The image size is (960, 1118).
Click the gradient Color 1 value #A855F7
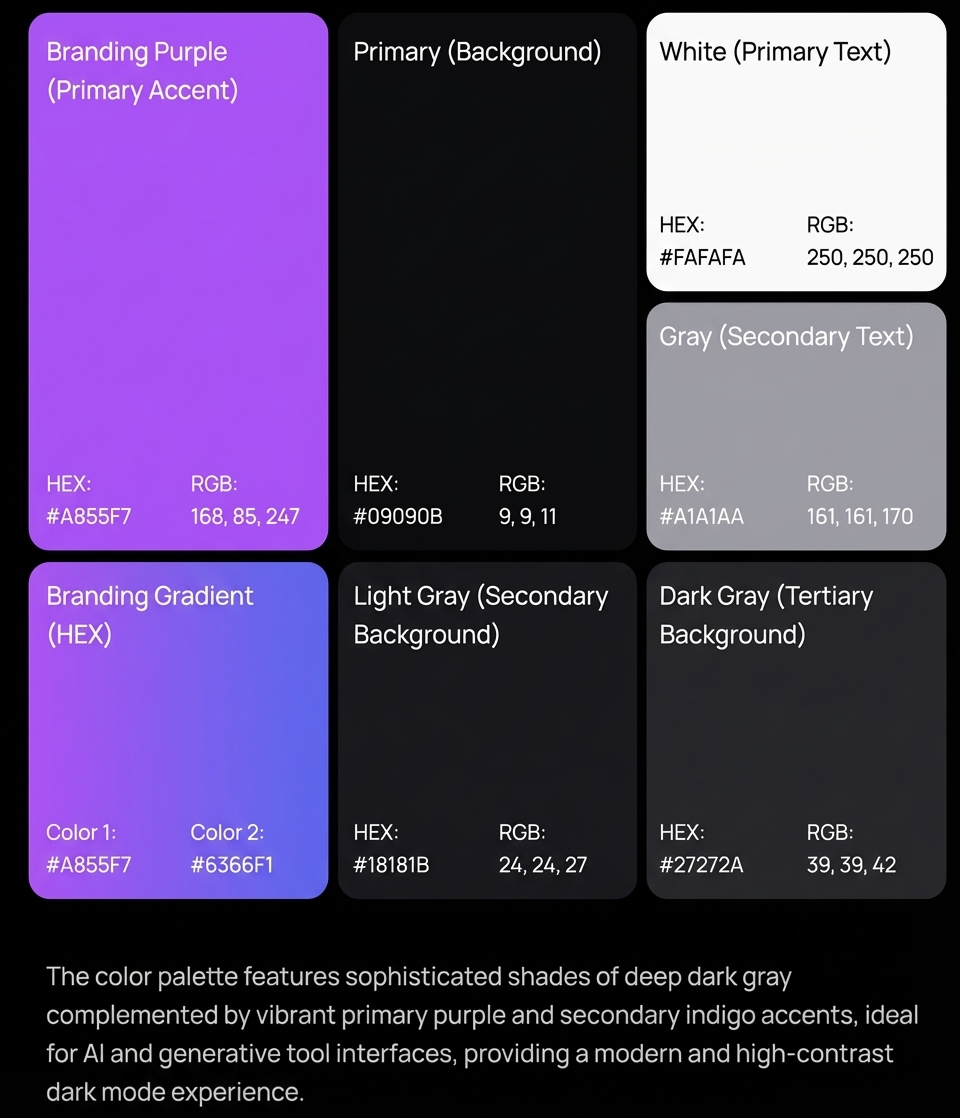[x=89, y=865]
